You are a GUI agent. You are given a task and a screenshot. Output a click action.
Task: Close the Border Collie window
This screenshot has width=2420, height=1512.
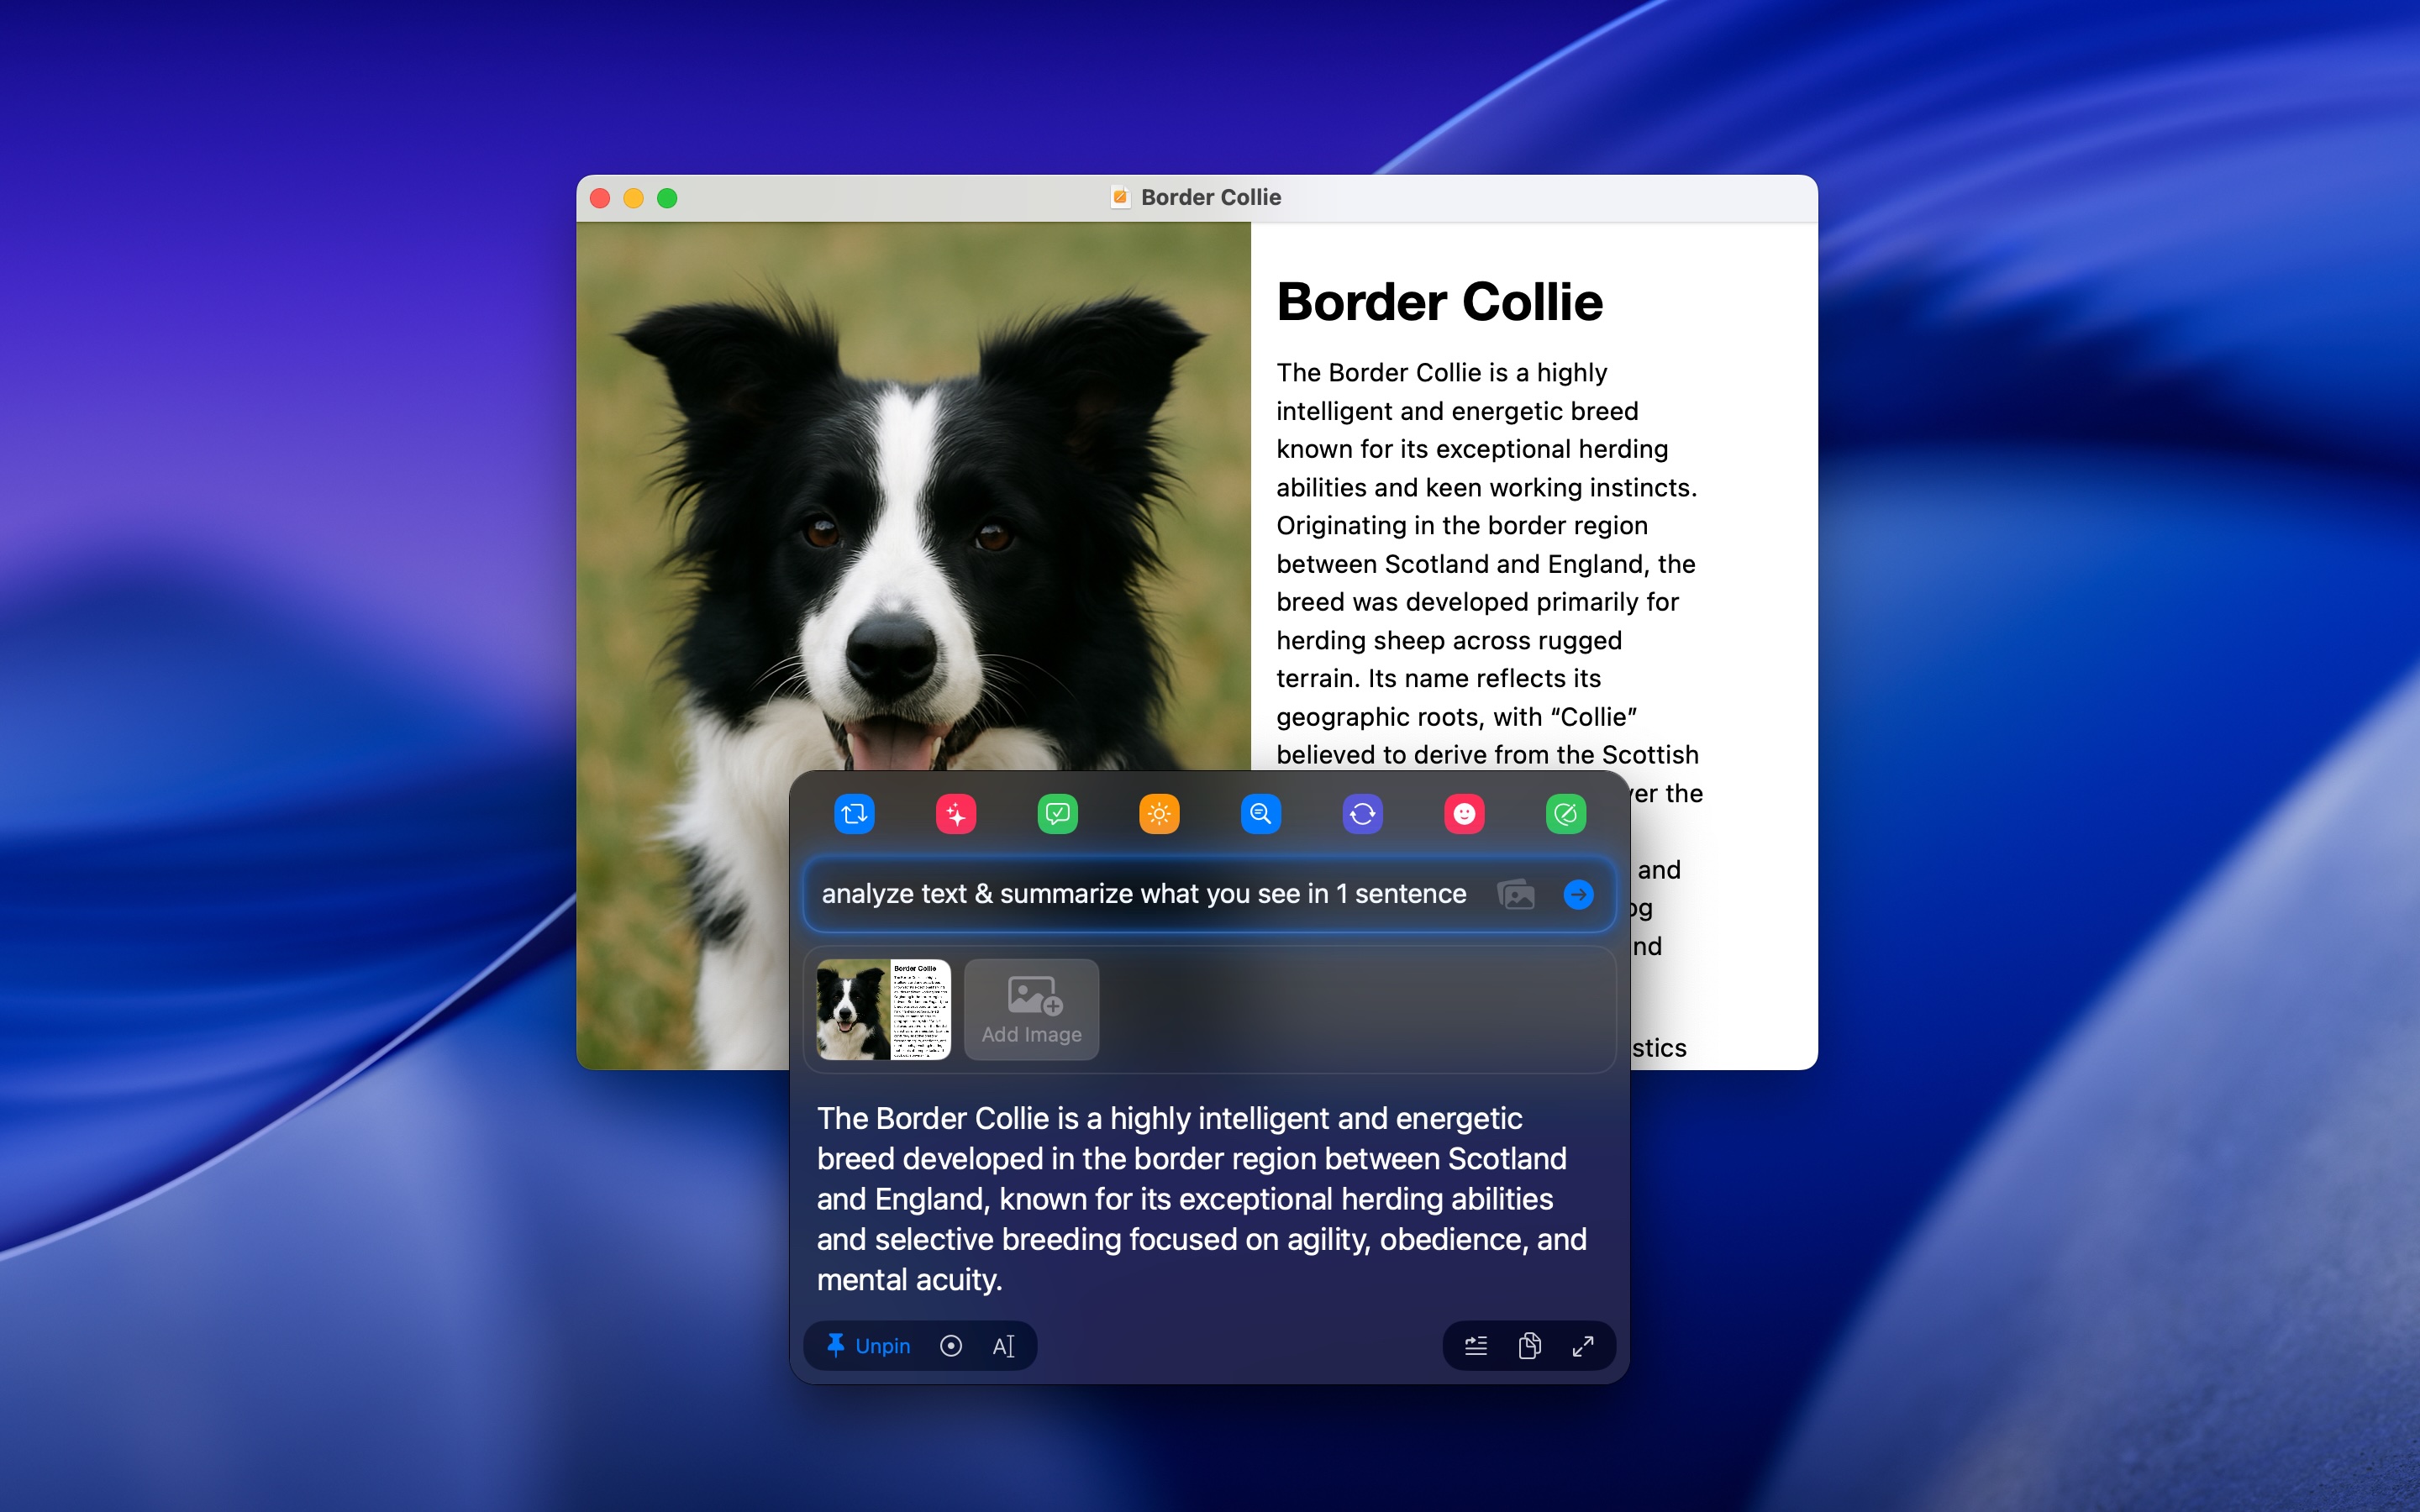600,198
